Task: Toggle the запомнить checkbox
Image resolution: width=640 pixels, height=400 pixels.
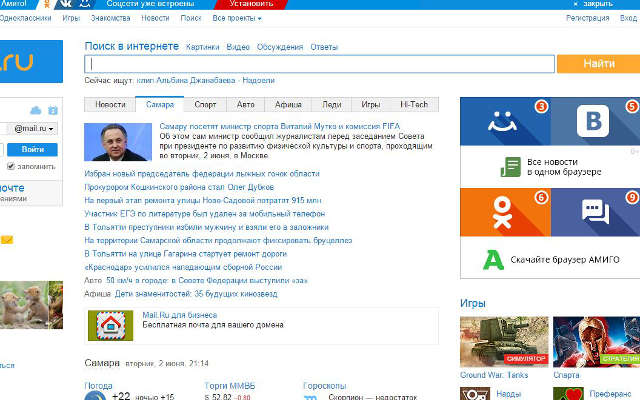Action: 11,166
